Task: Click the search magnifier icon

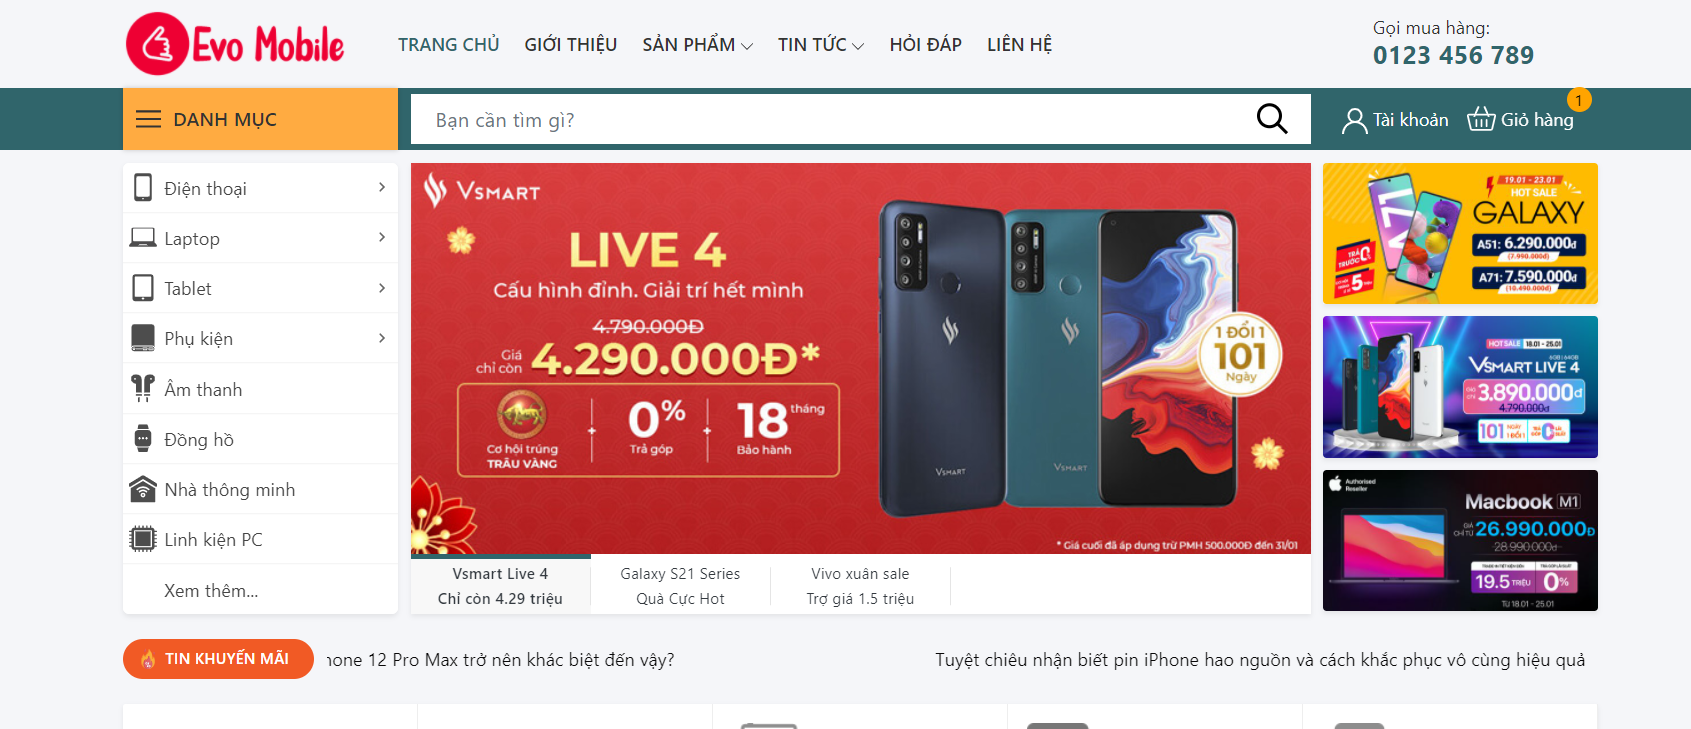Action: point(1271,119)
